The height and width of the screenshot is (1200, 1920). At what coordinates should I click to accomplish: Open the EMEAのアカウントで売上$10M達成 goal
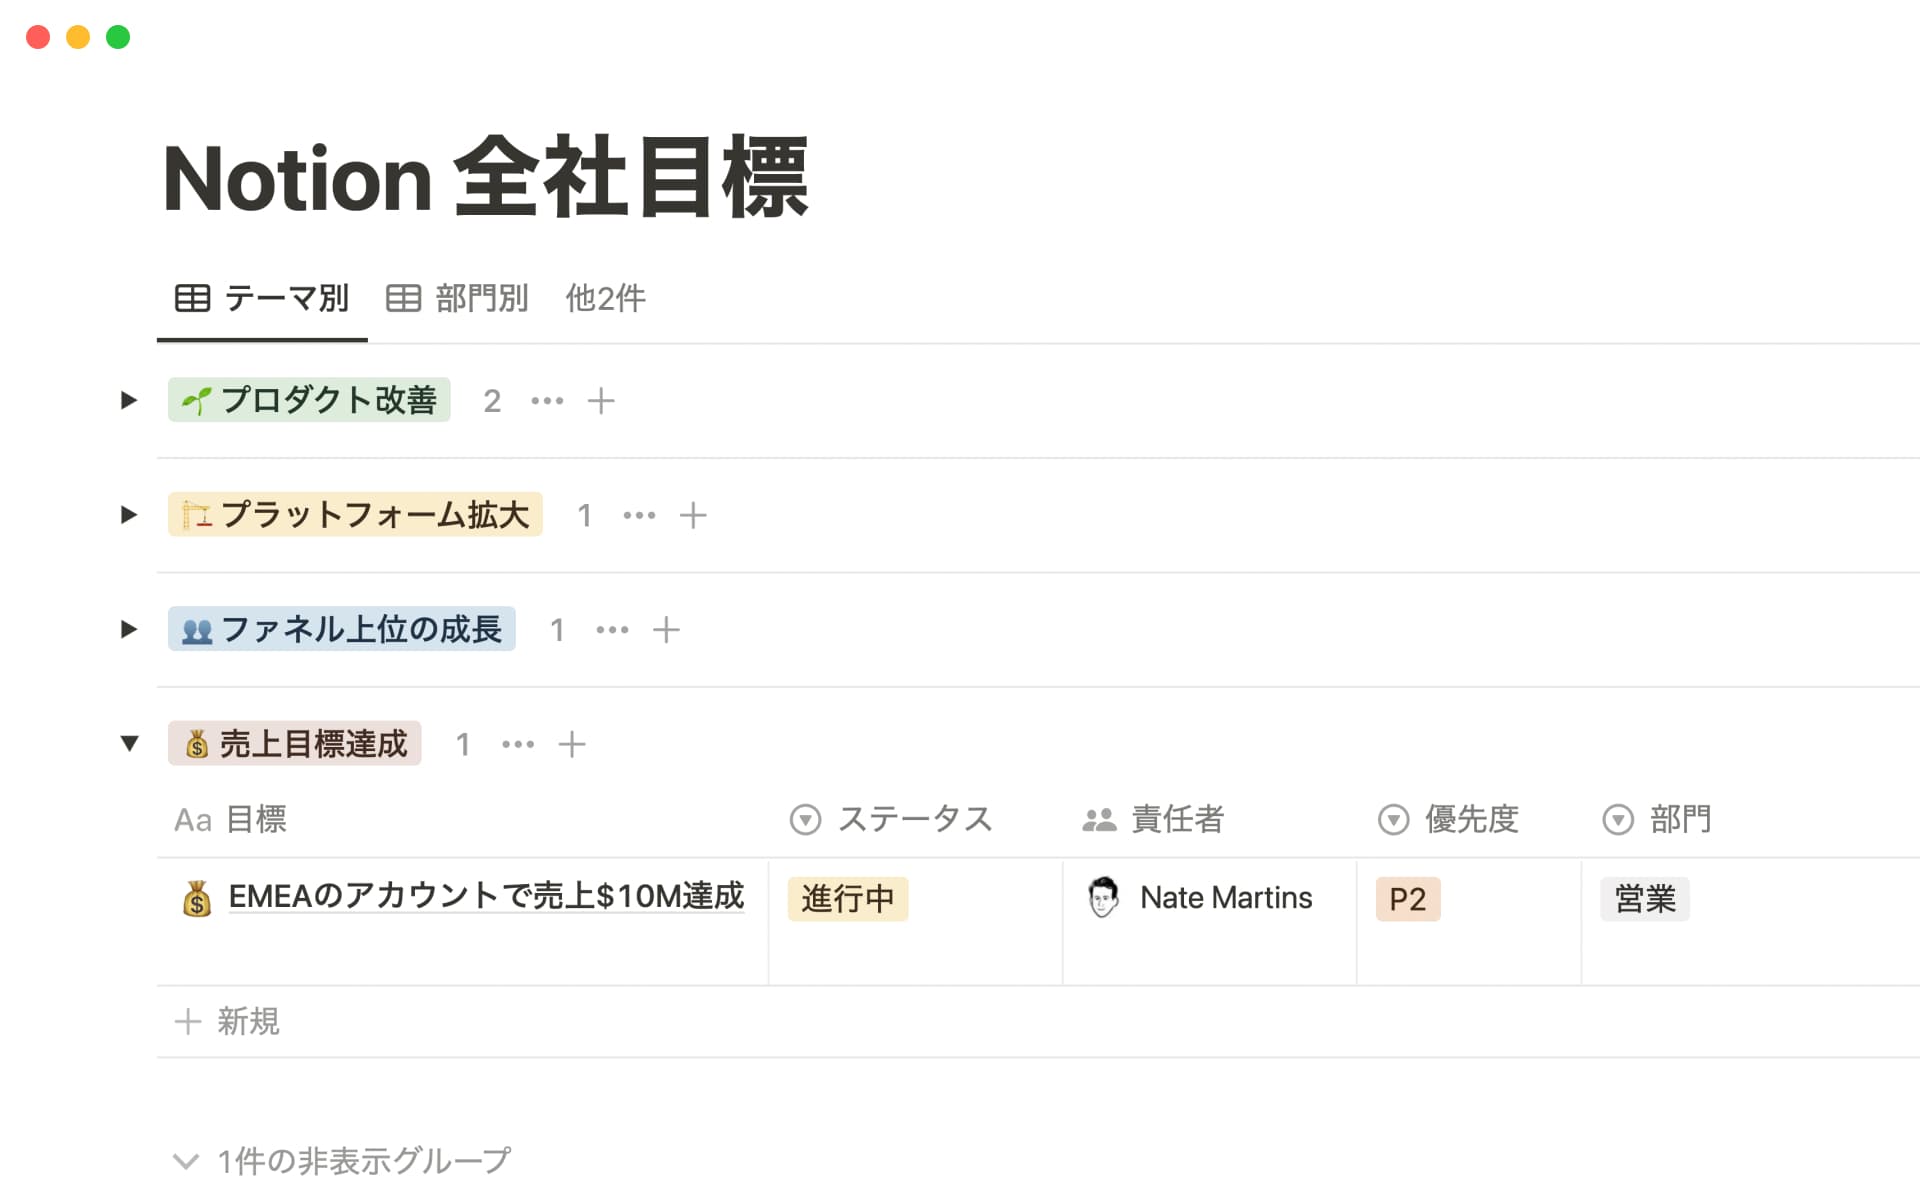[x=486, y=898]
